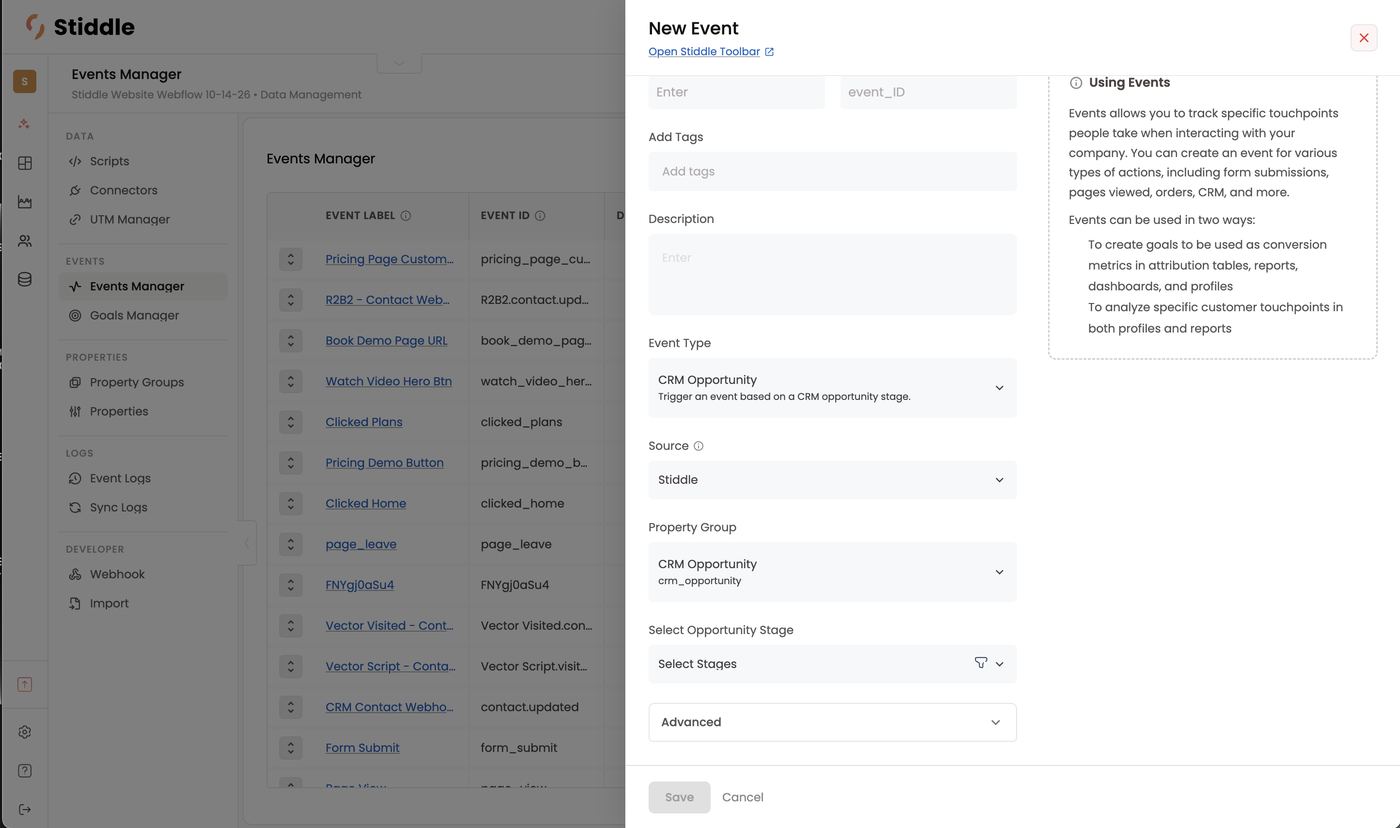
Task: Click the workspace avatar S icon
Action: 25,81
